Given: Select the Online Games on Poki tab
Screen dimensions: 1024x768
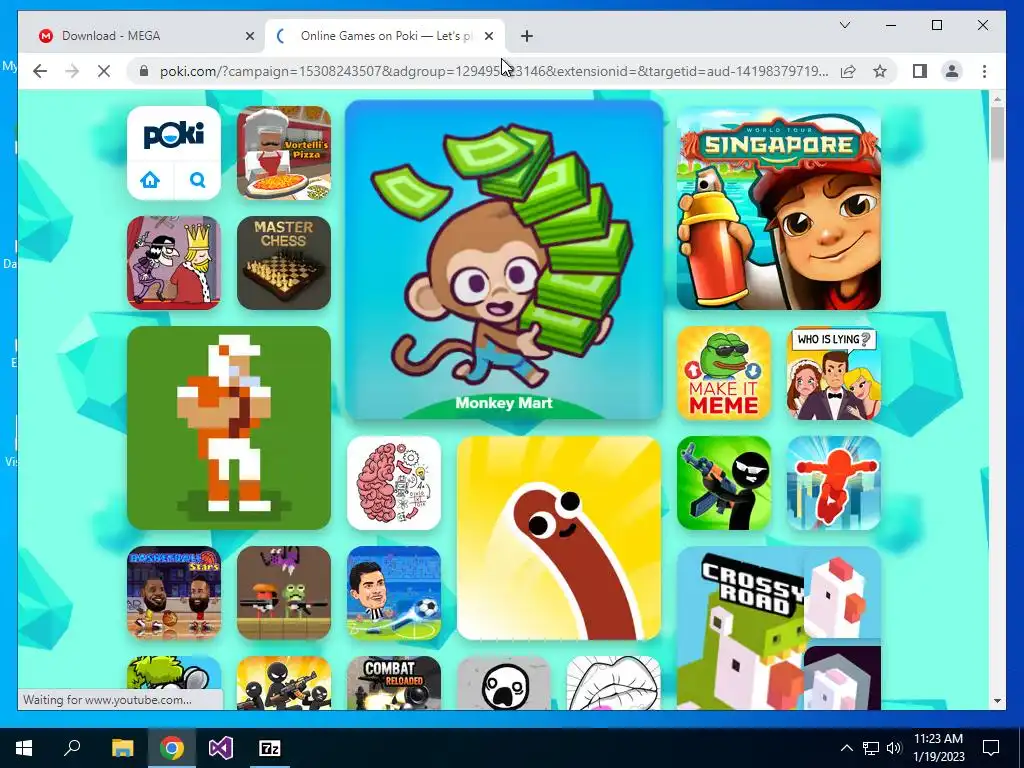Looking at the screenshot, I should (384, 36).
